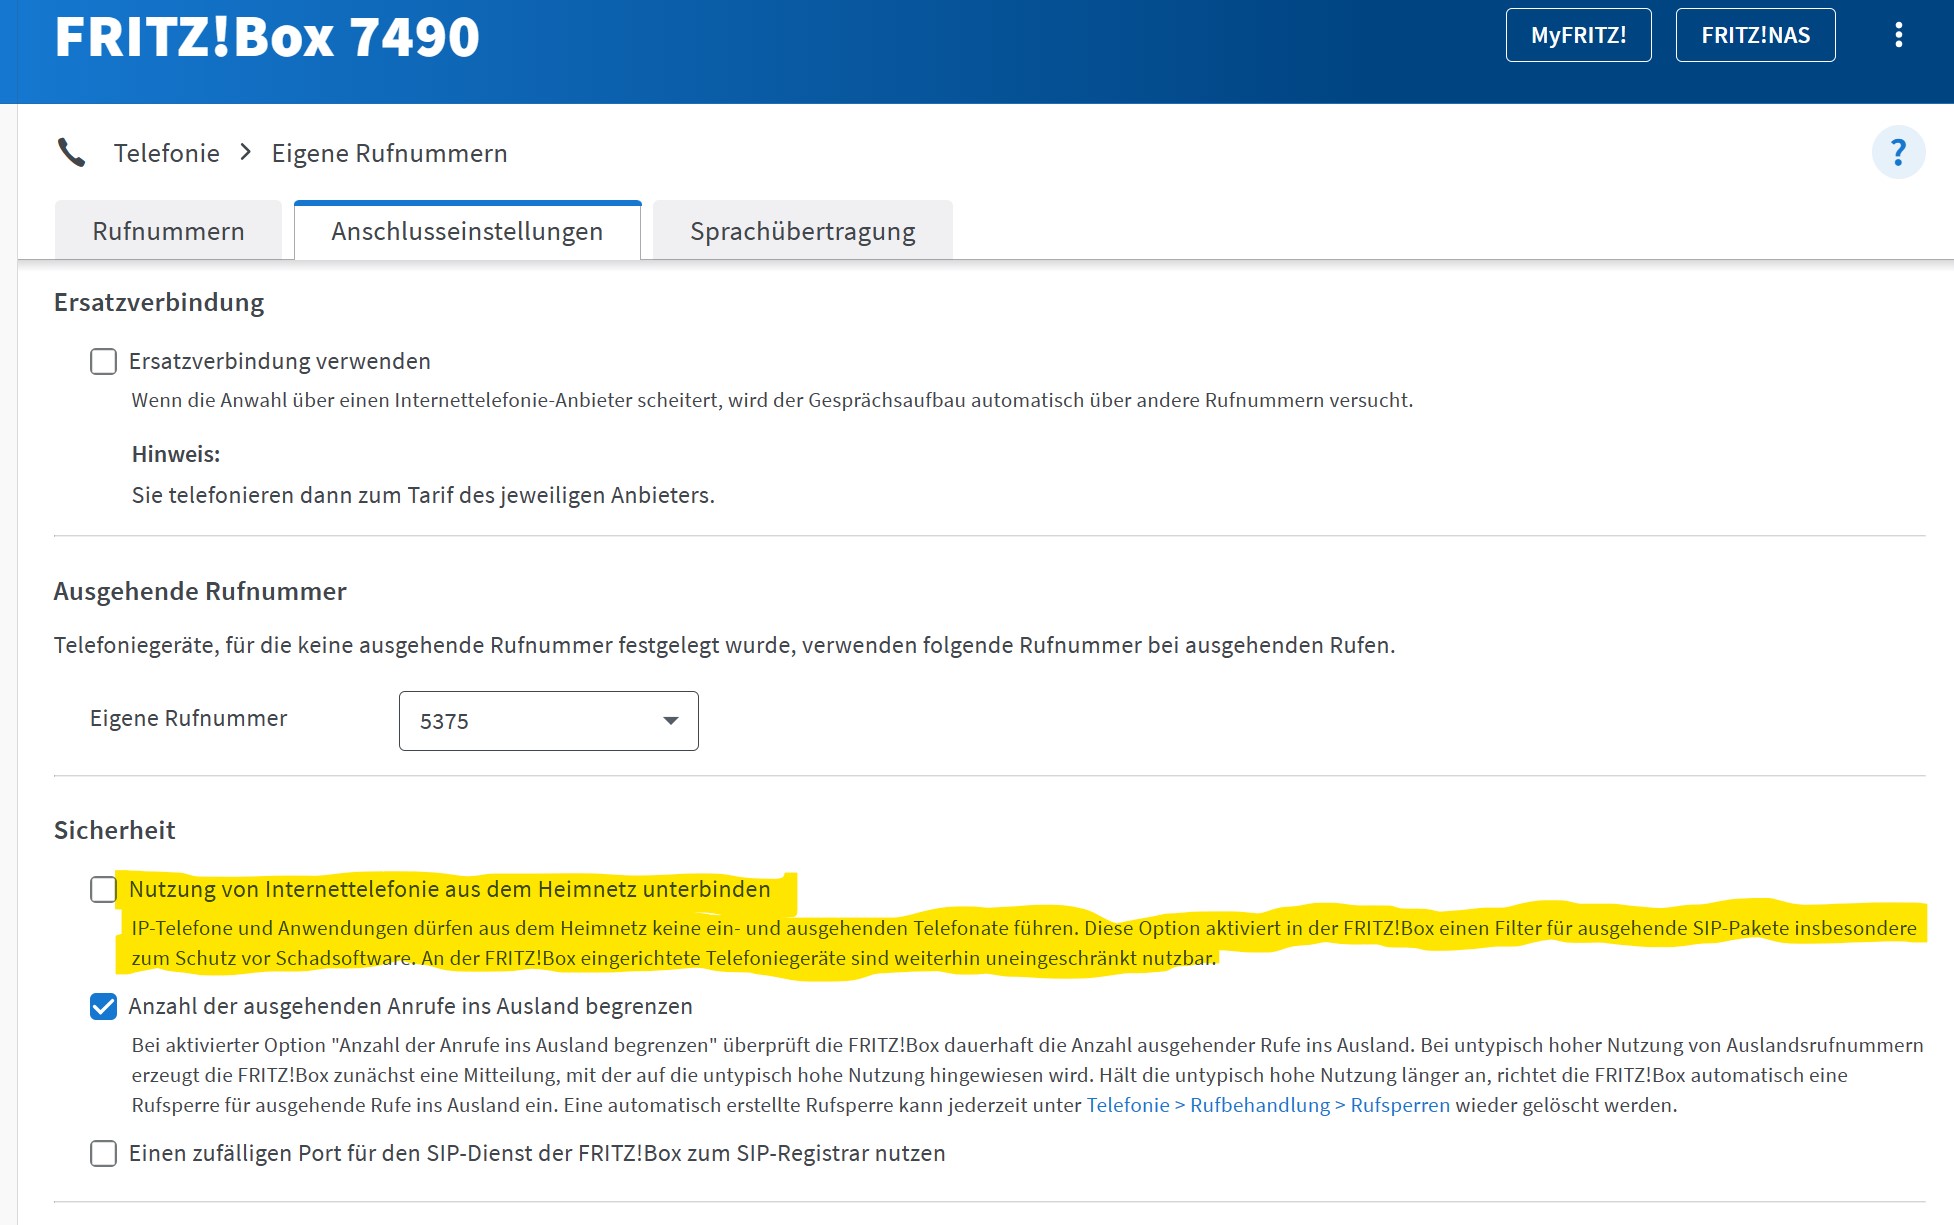Uncheck Anzahl der ausgehenden Anrufe begrenzen
This screenshot has height=1225, width=1954.
point(103,1006)
